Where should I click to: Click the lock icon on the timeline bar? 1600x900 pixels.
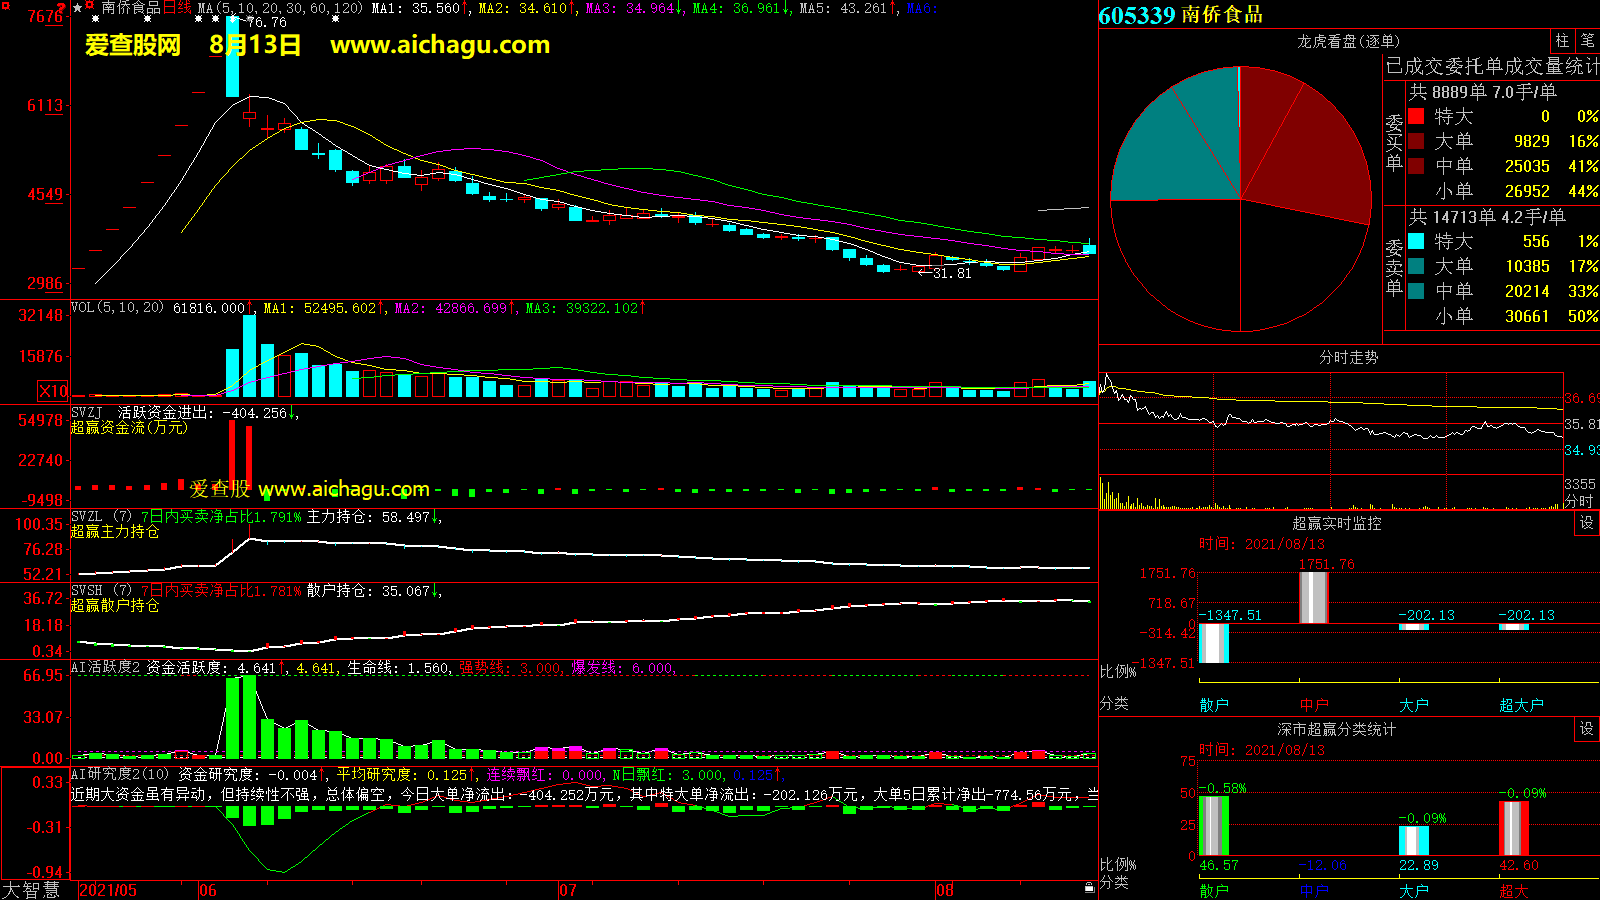click(x=1089, y=887)
